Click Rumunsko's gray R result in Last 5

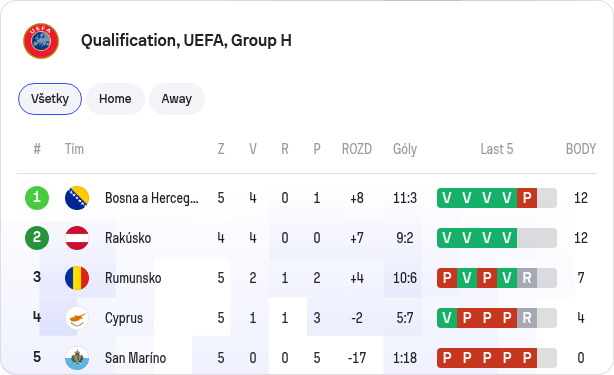[x=527, y=278]
